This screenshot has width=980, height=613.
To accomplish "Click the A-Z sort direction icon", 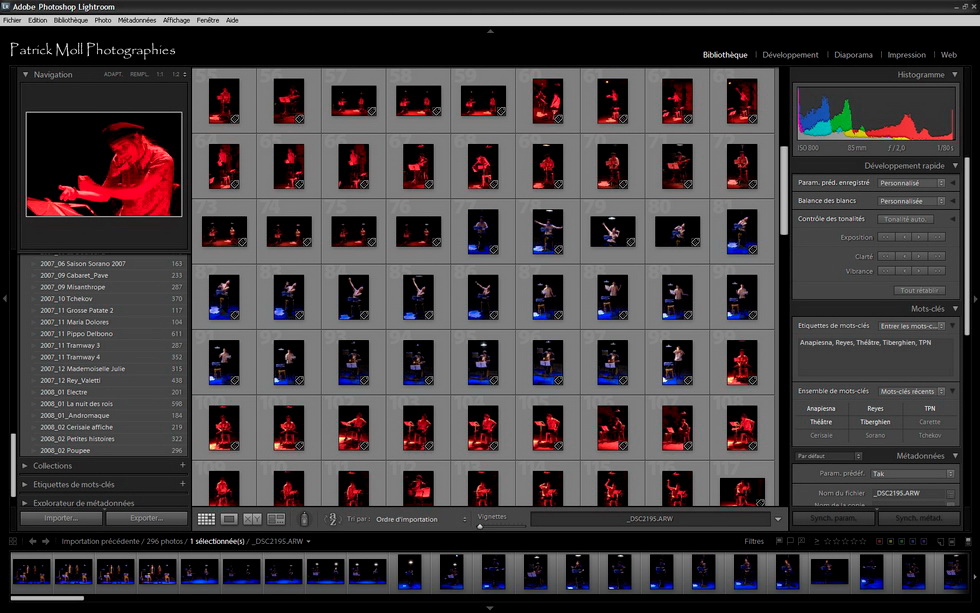I will (x=332, y=519).
